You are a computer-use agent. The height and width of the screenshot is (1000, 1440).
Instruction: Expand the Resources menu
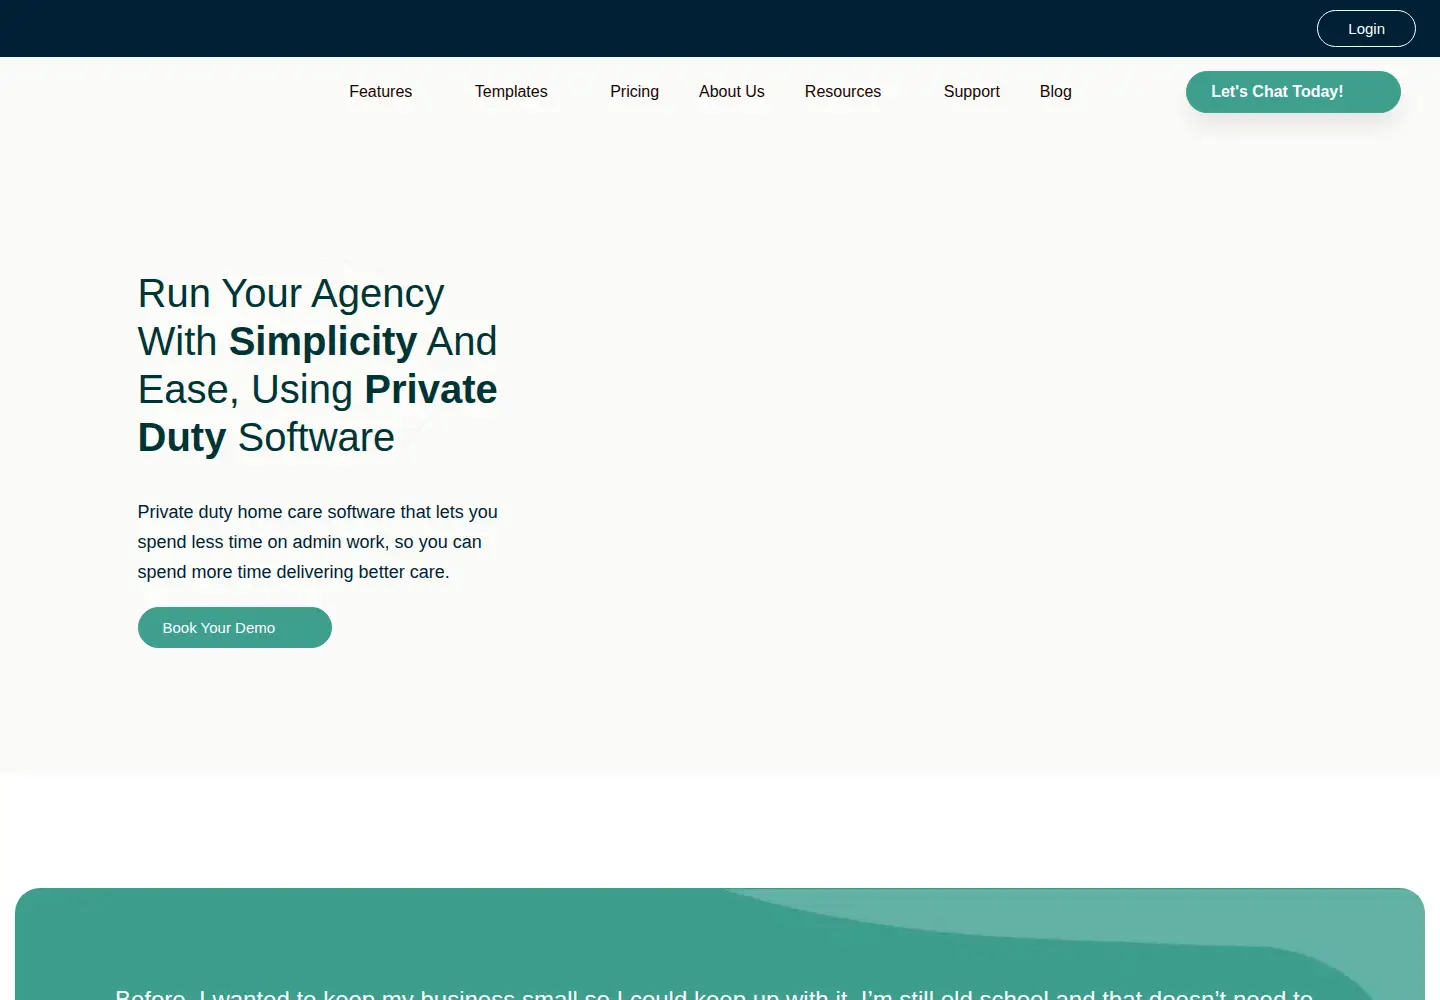843,91
